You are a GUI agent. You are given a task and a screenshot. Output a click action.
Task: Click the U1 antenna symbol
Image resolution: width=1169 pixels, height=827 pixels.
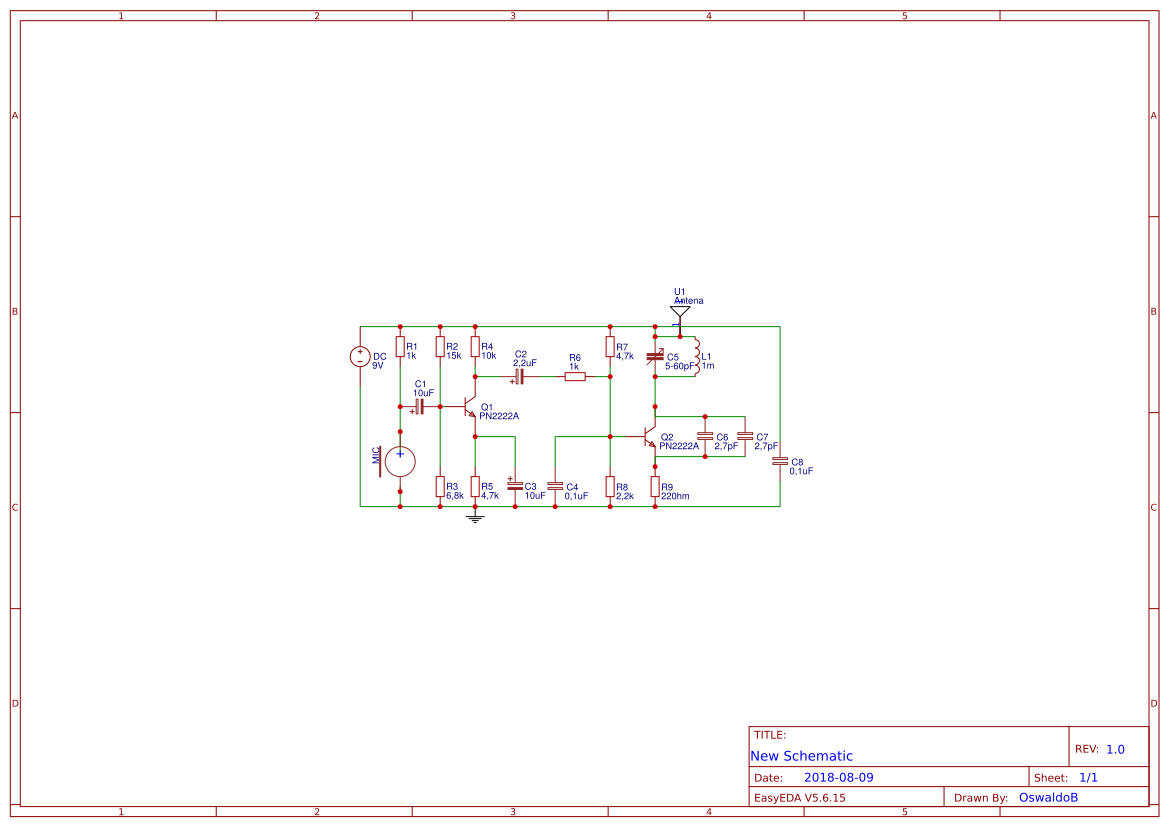pyautogui.click(x=680, y=313)
